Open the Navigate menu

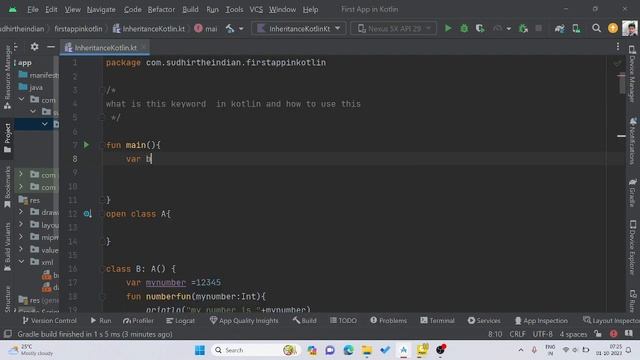101,9
